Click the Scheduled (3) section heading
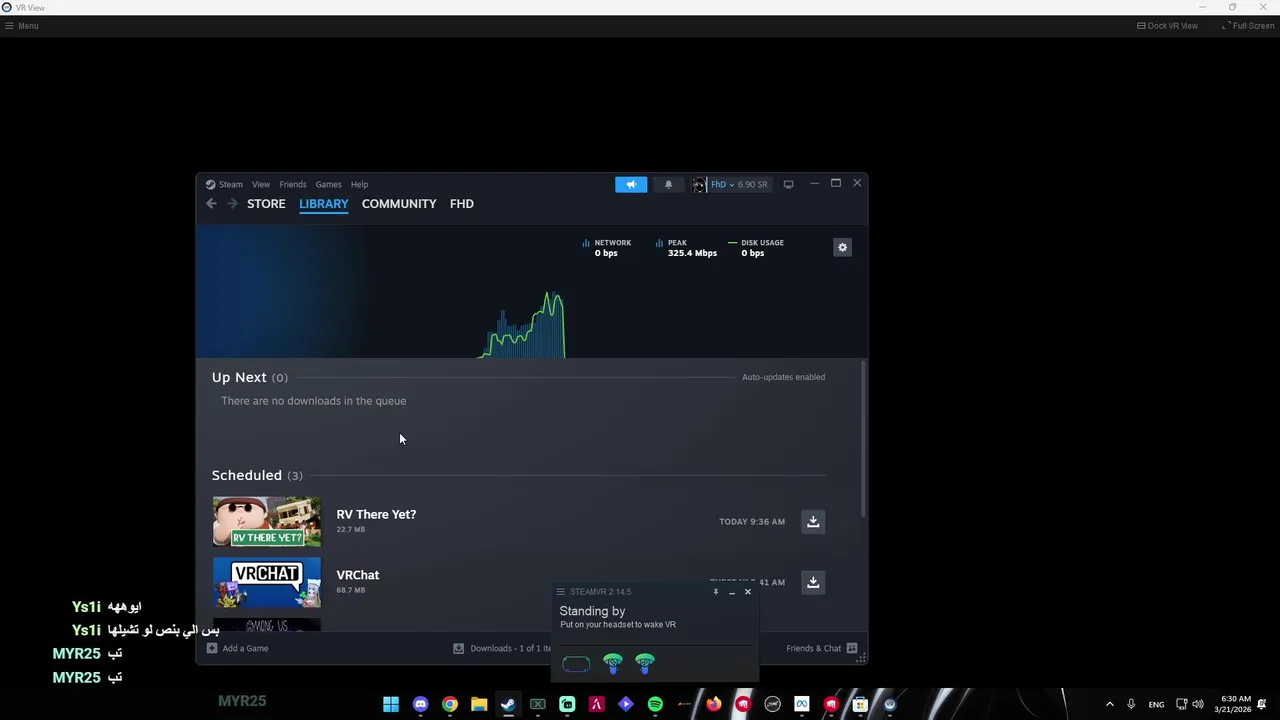The image size is (1280, 720). [257, 475]
